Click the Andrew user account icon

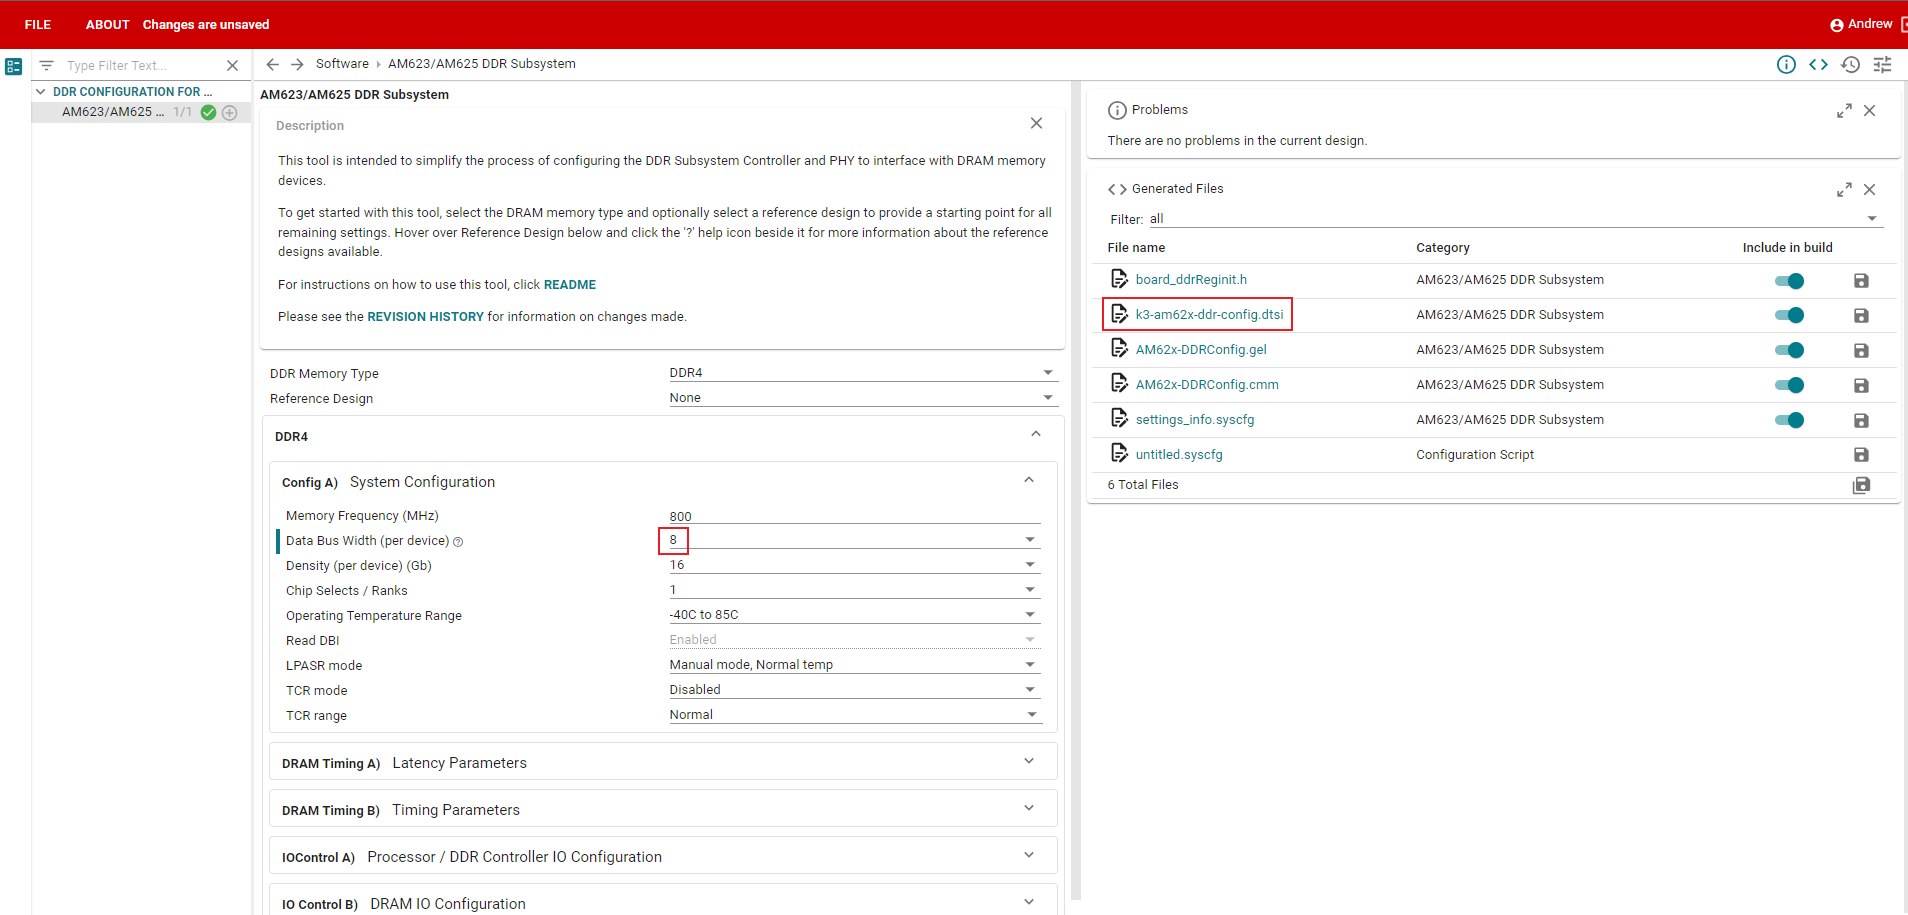(1836, 25)
